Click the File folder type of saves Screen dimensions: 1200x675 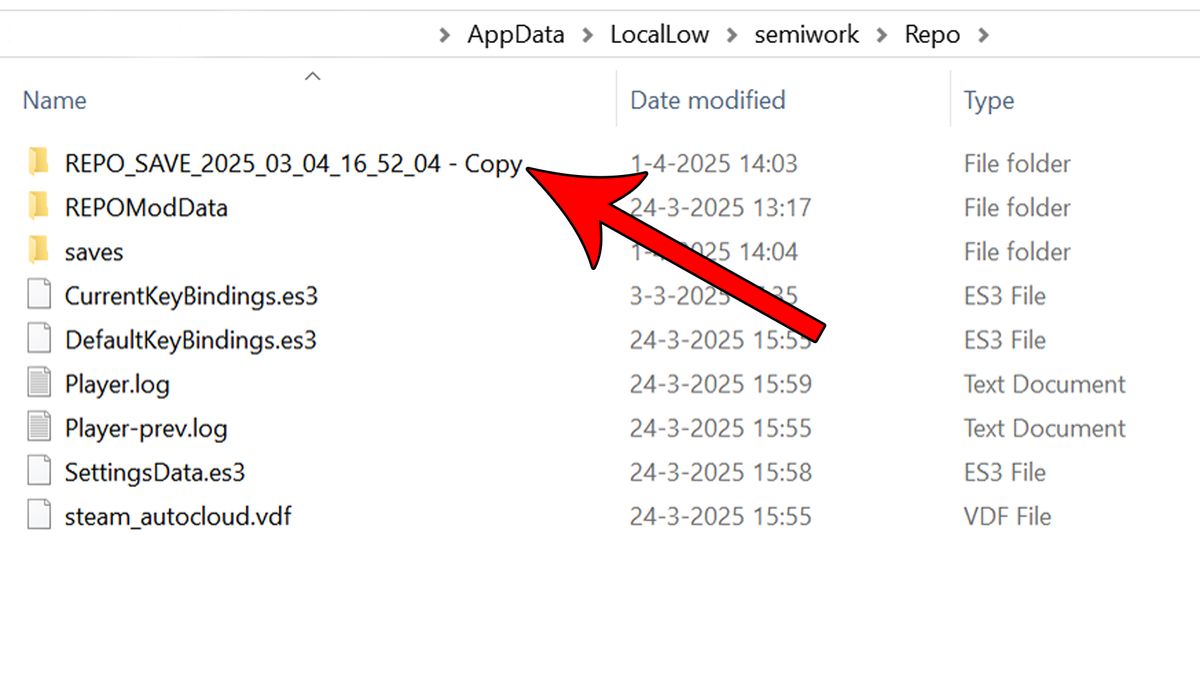coord(1017,251)
